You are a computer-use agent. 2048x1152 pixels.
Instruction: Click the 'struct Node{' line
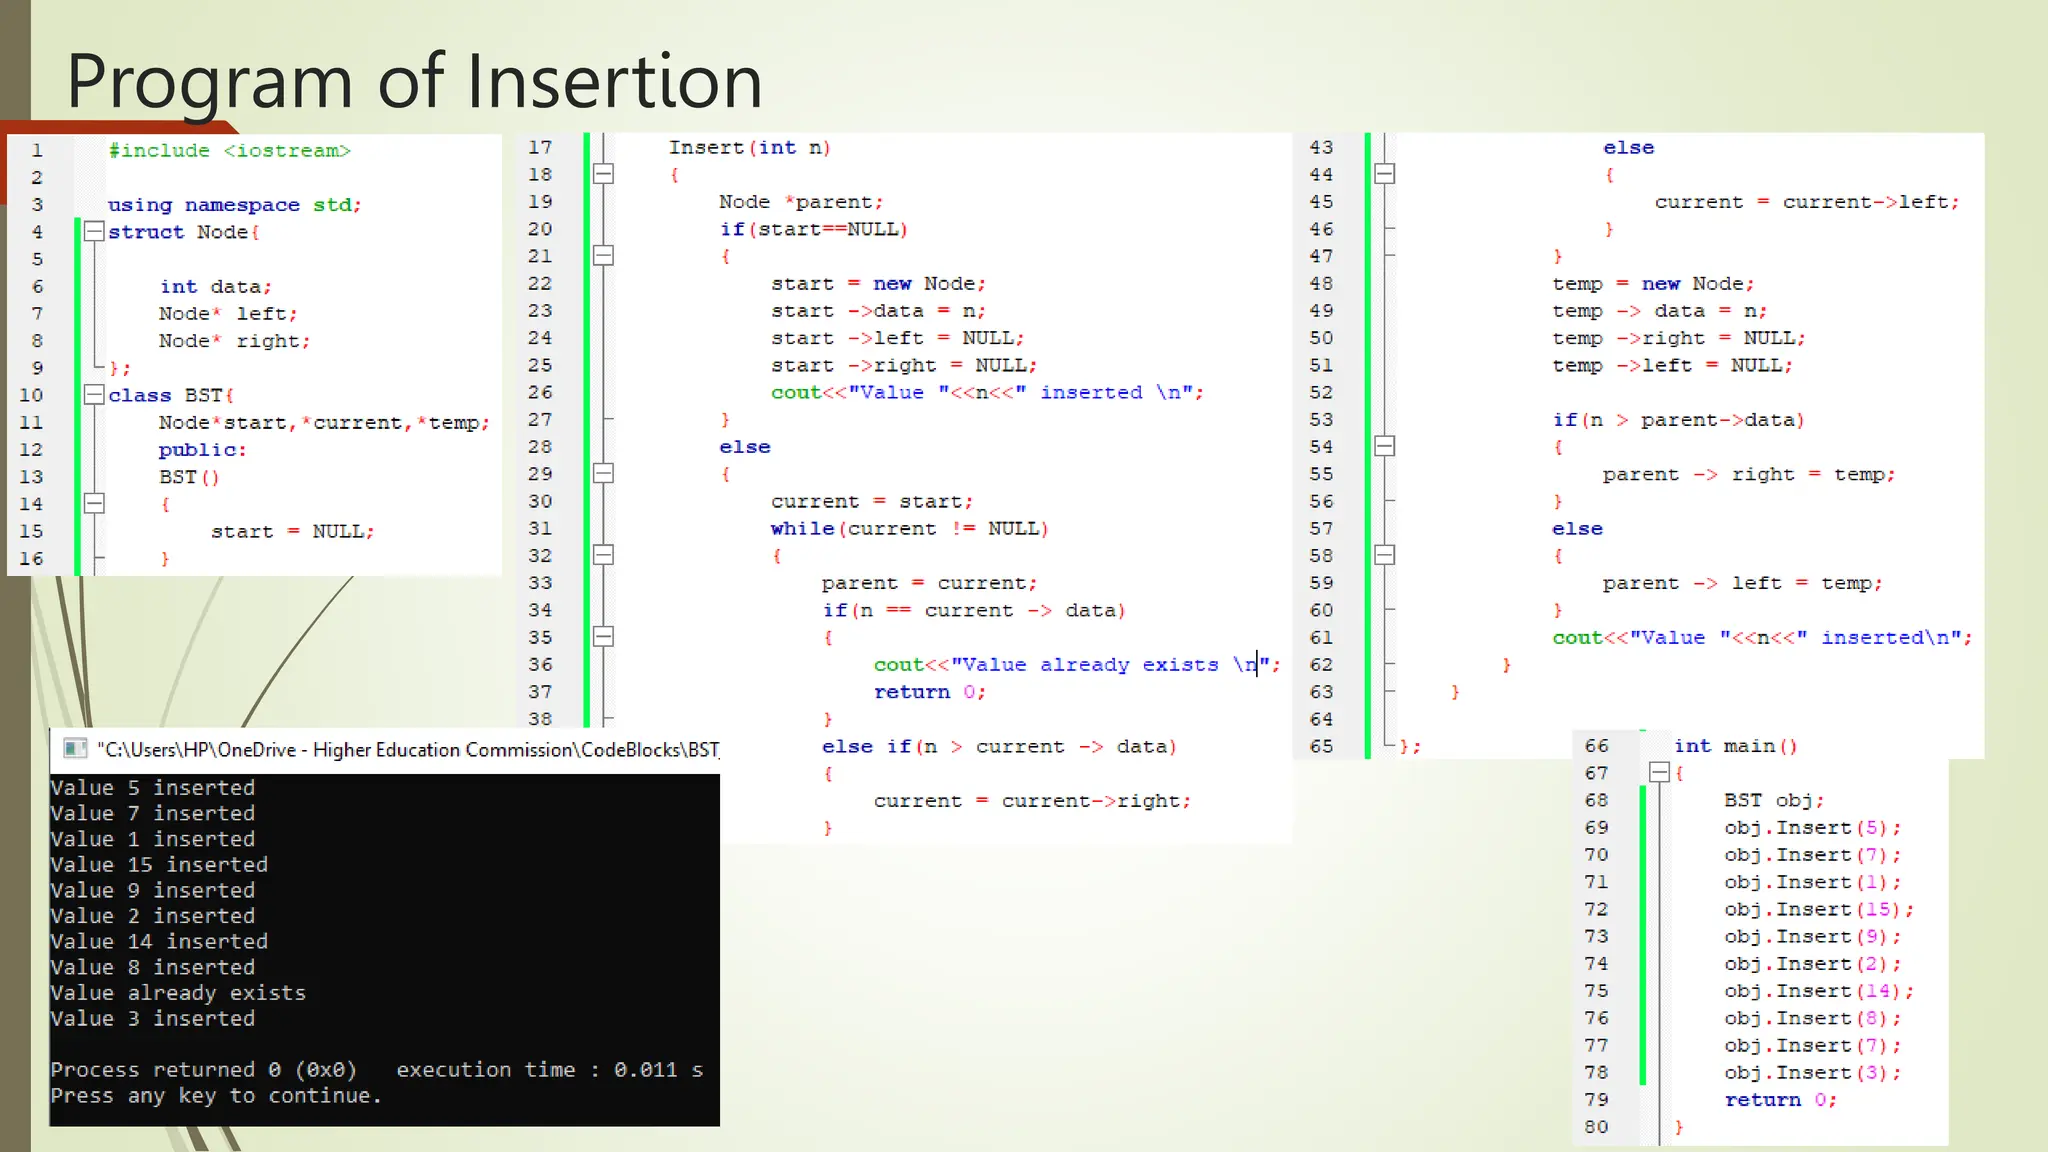pyautogui.click(x=184, y=232)
